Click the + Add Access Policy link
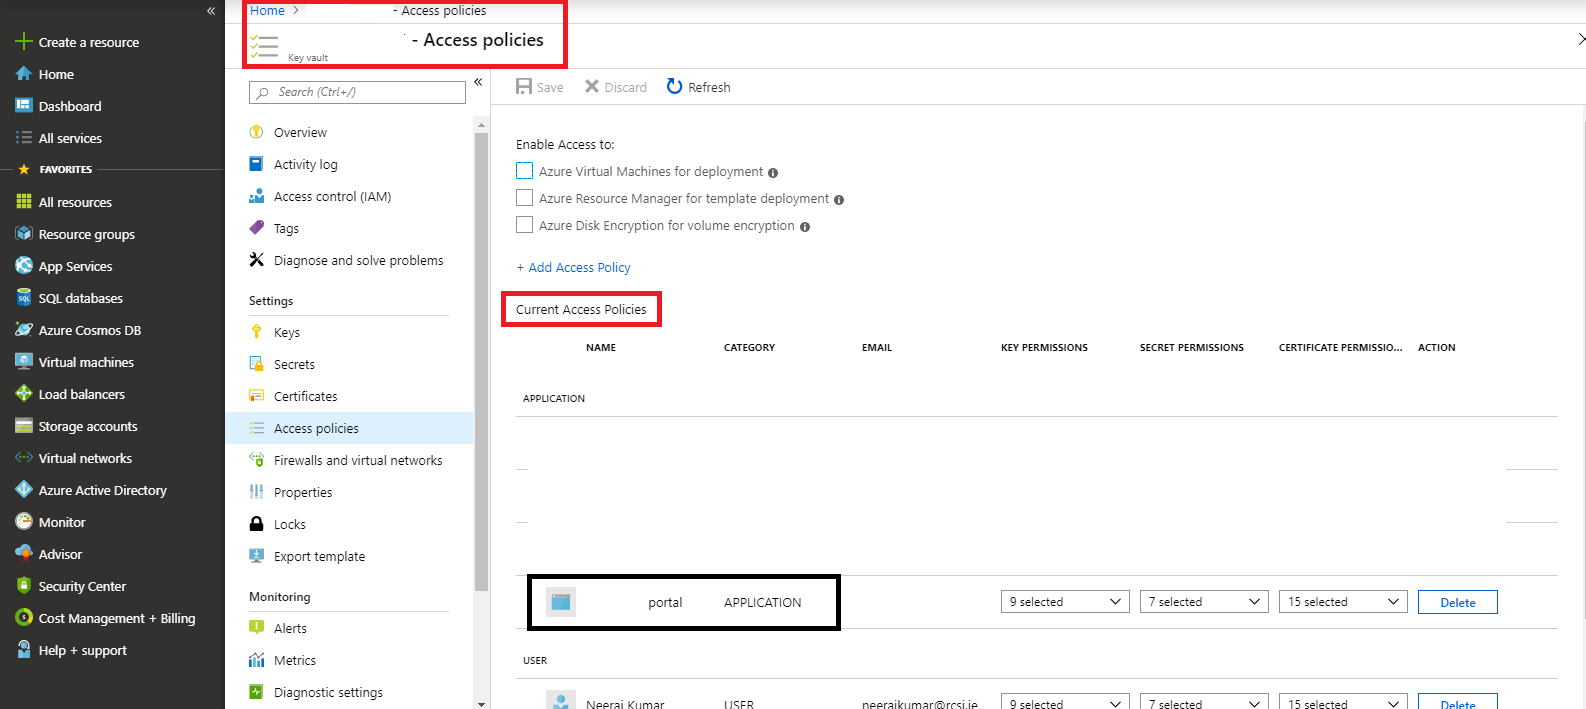 pos(573,267)
